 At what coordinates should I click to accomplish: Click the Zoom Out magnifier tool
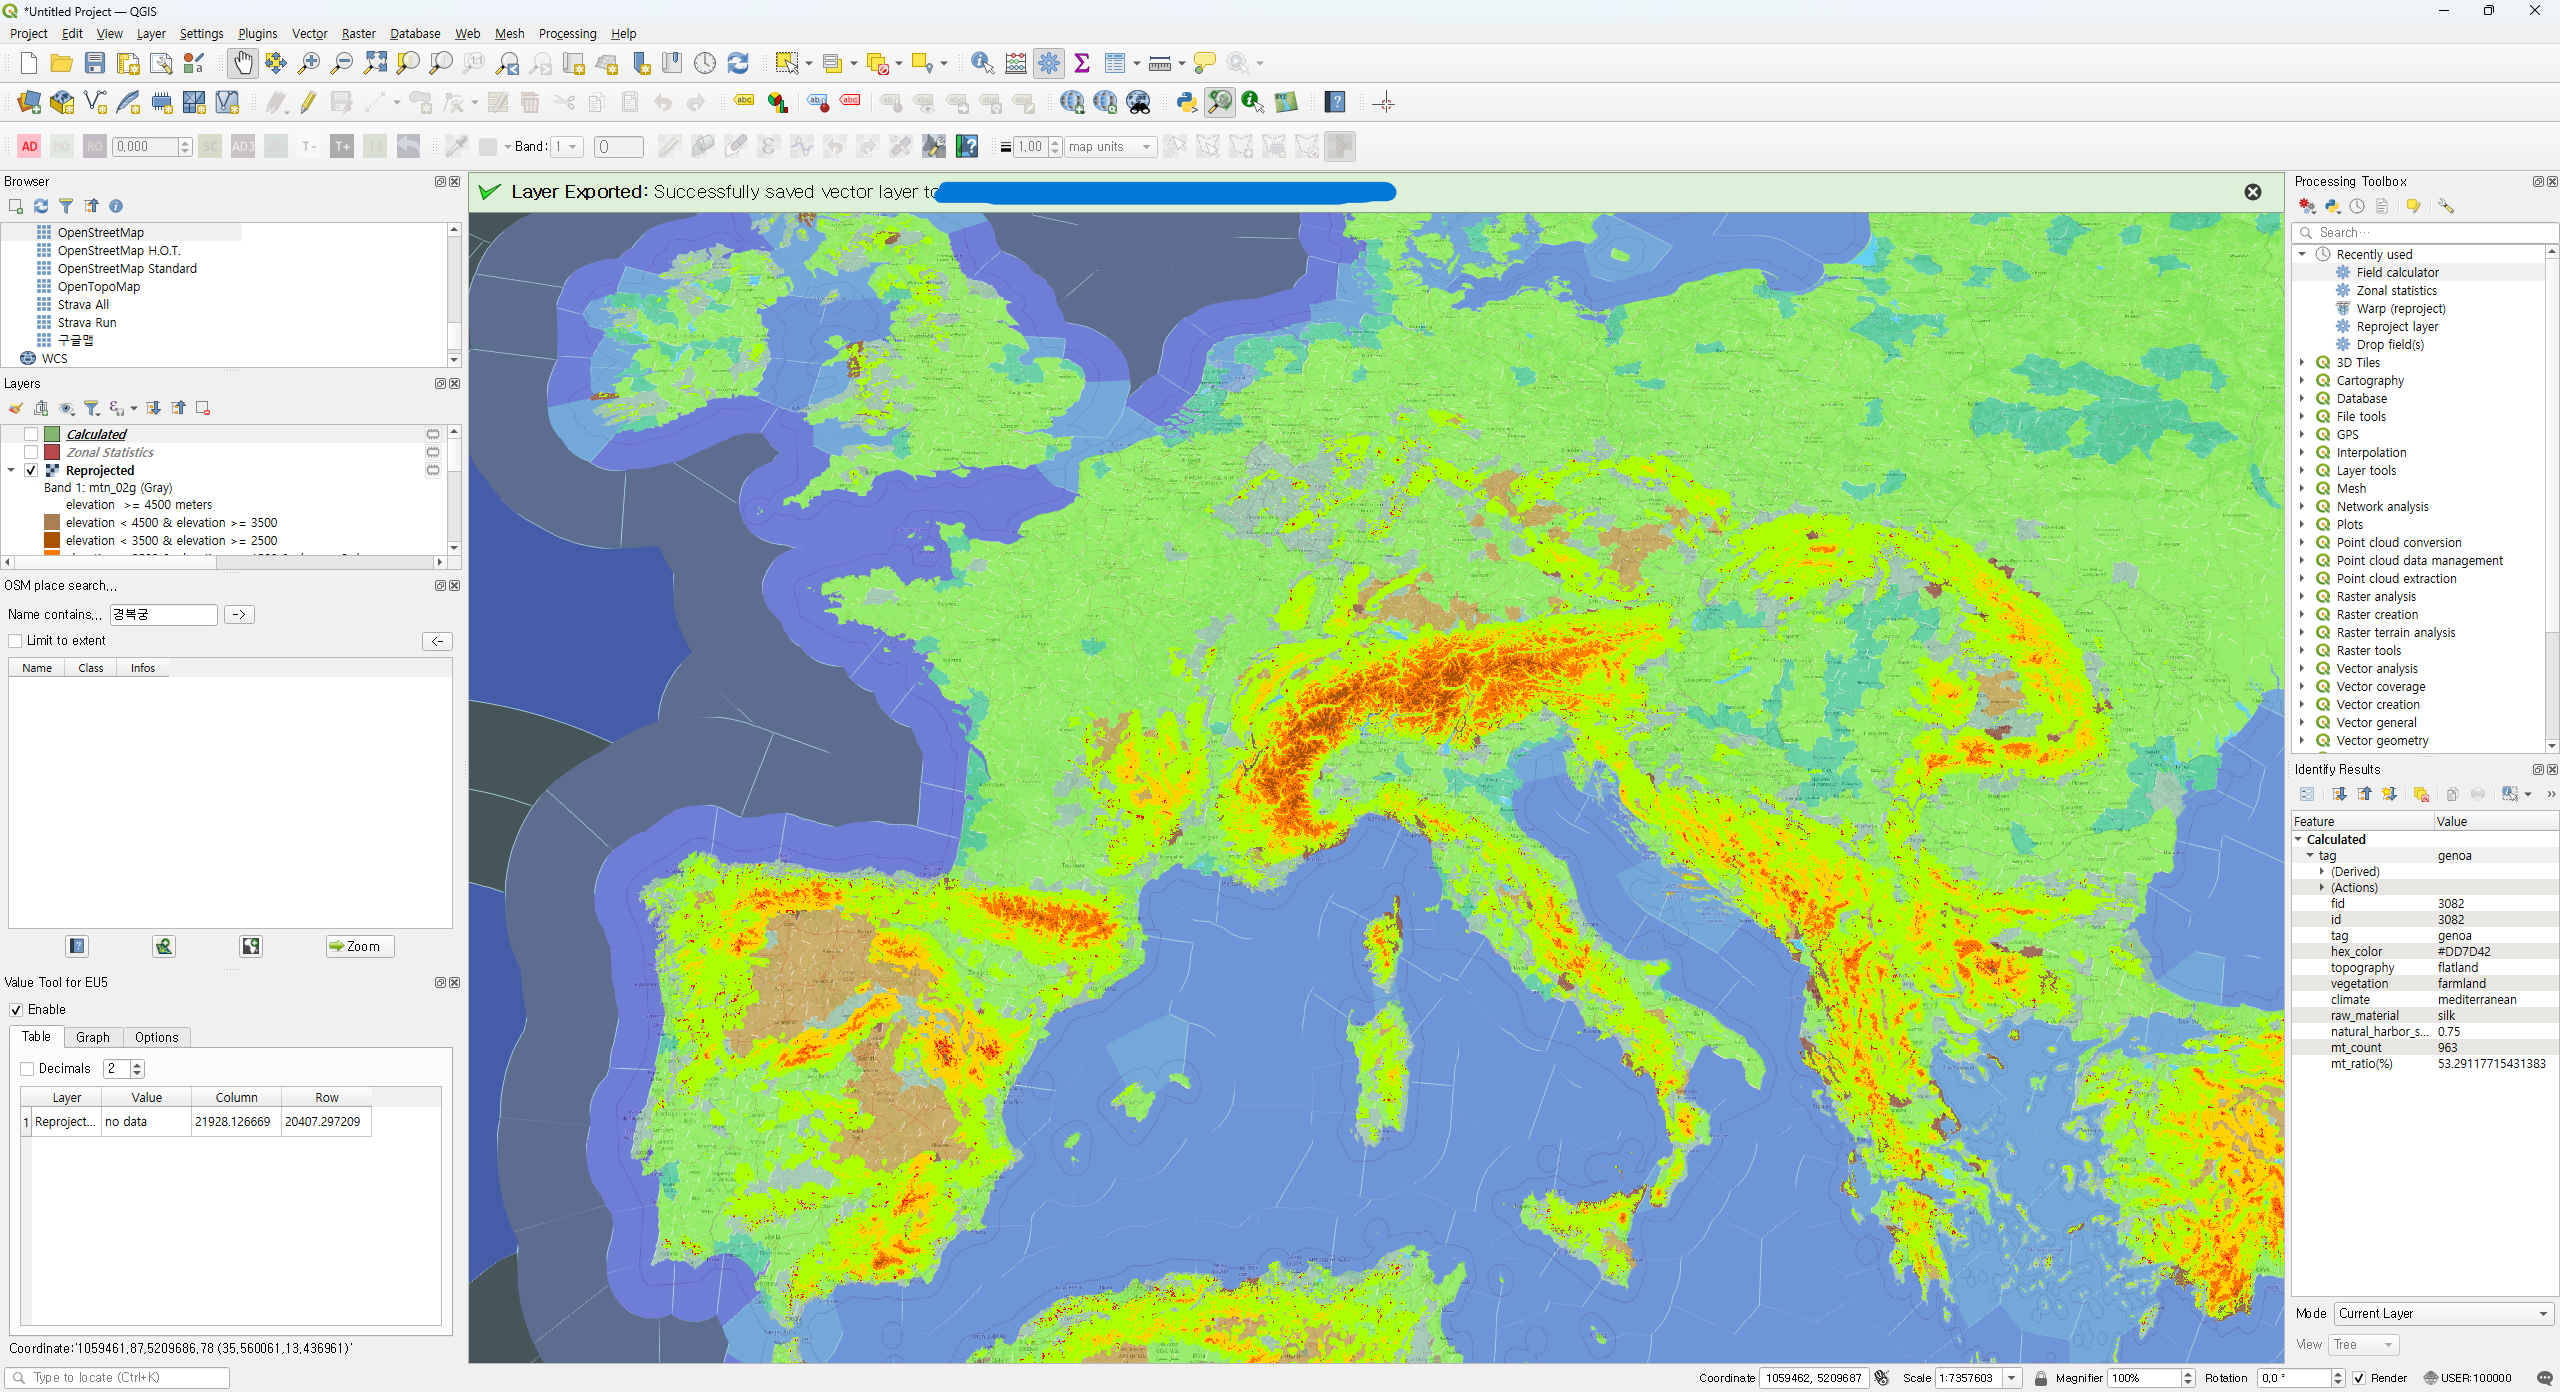click(x=342, y=63)
